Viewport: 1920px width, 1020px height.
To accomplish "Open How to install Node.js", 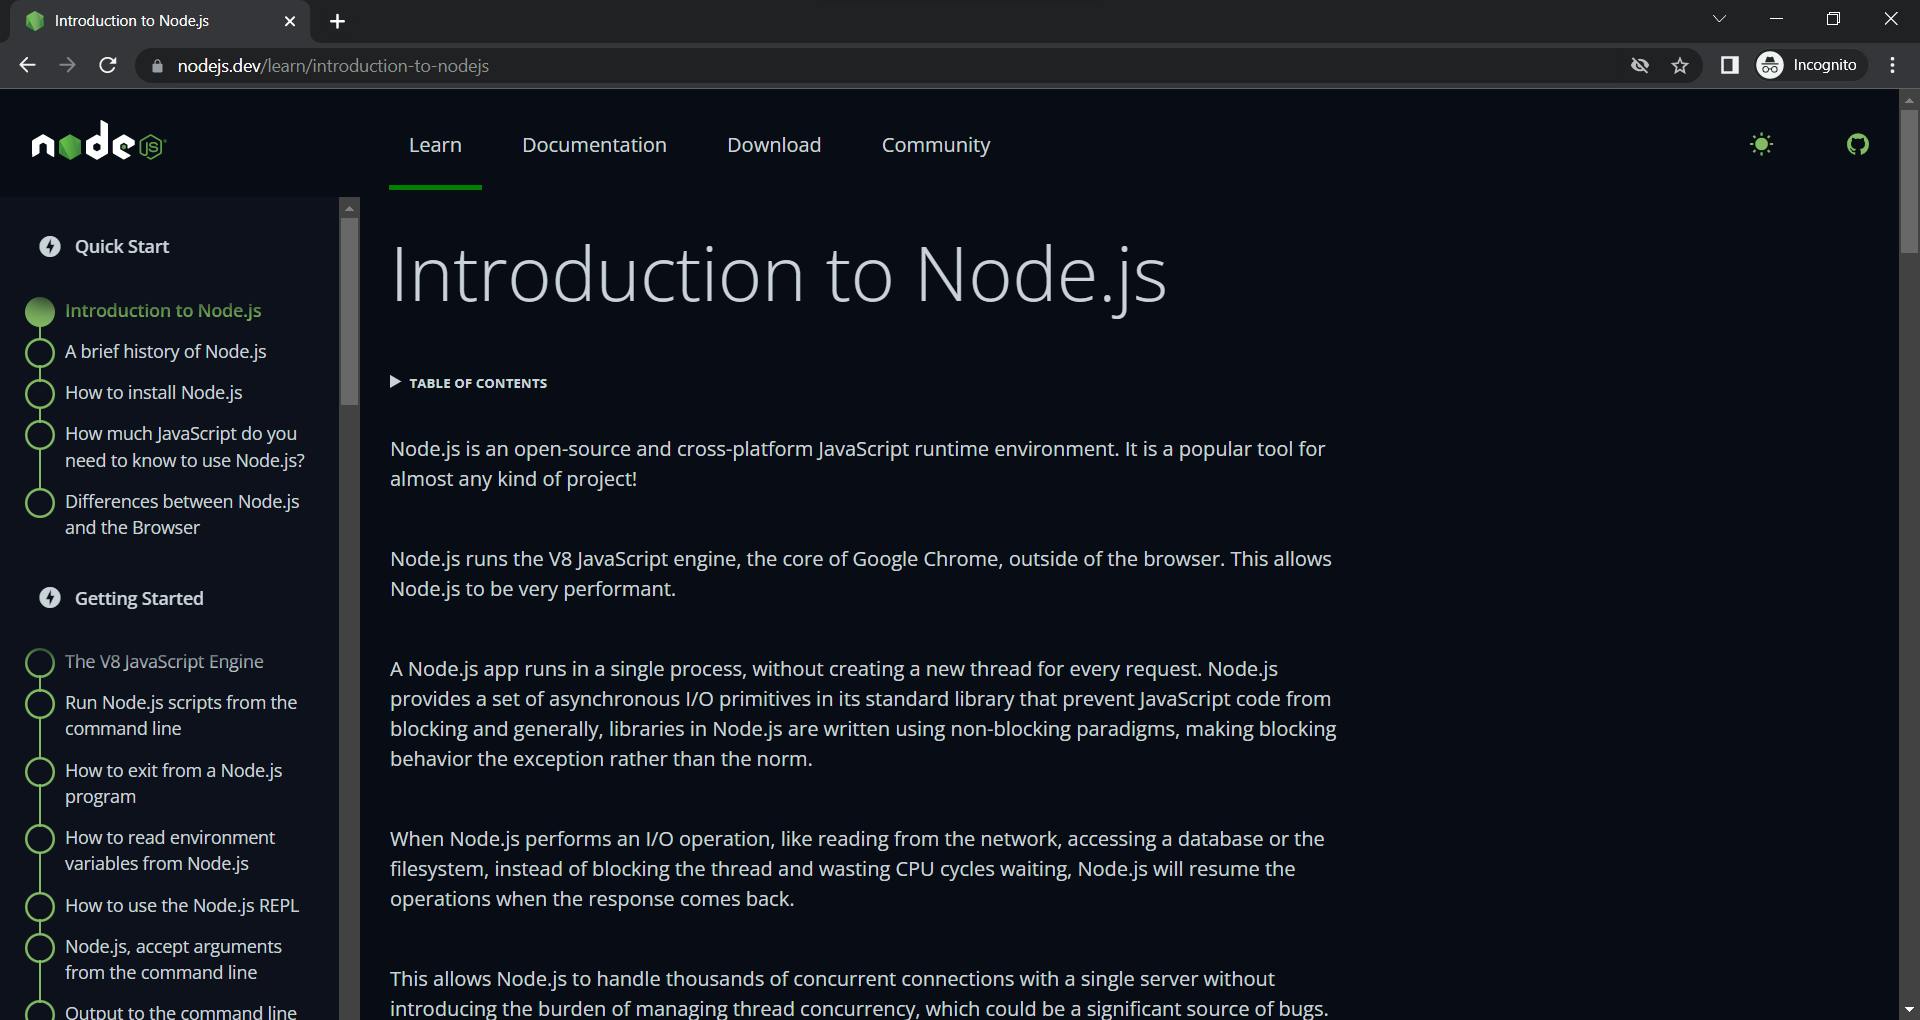I will 154,393.
